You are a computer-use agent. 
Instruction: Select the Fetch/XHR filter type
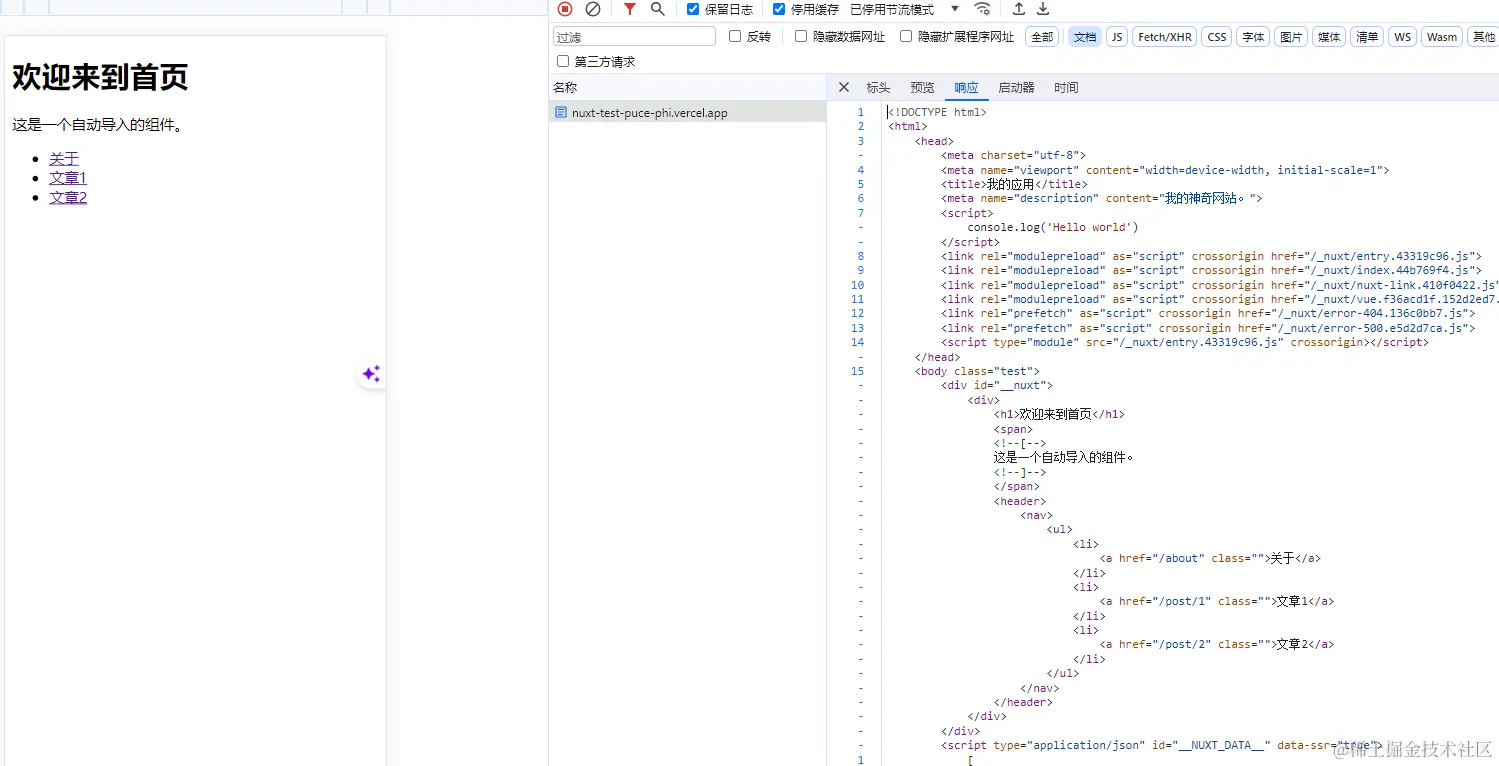click(x=1165, y=37)
